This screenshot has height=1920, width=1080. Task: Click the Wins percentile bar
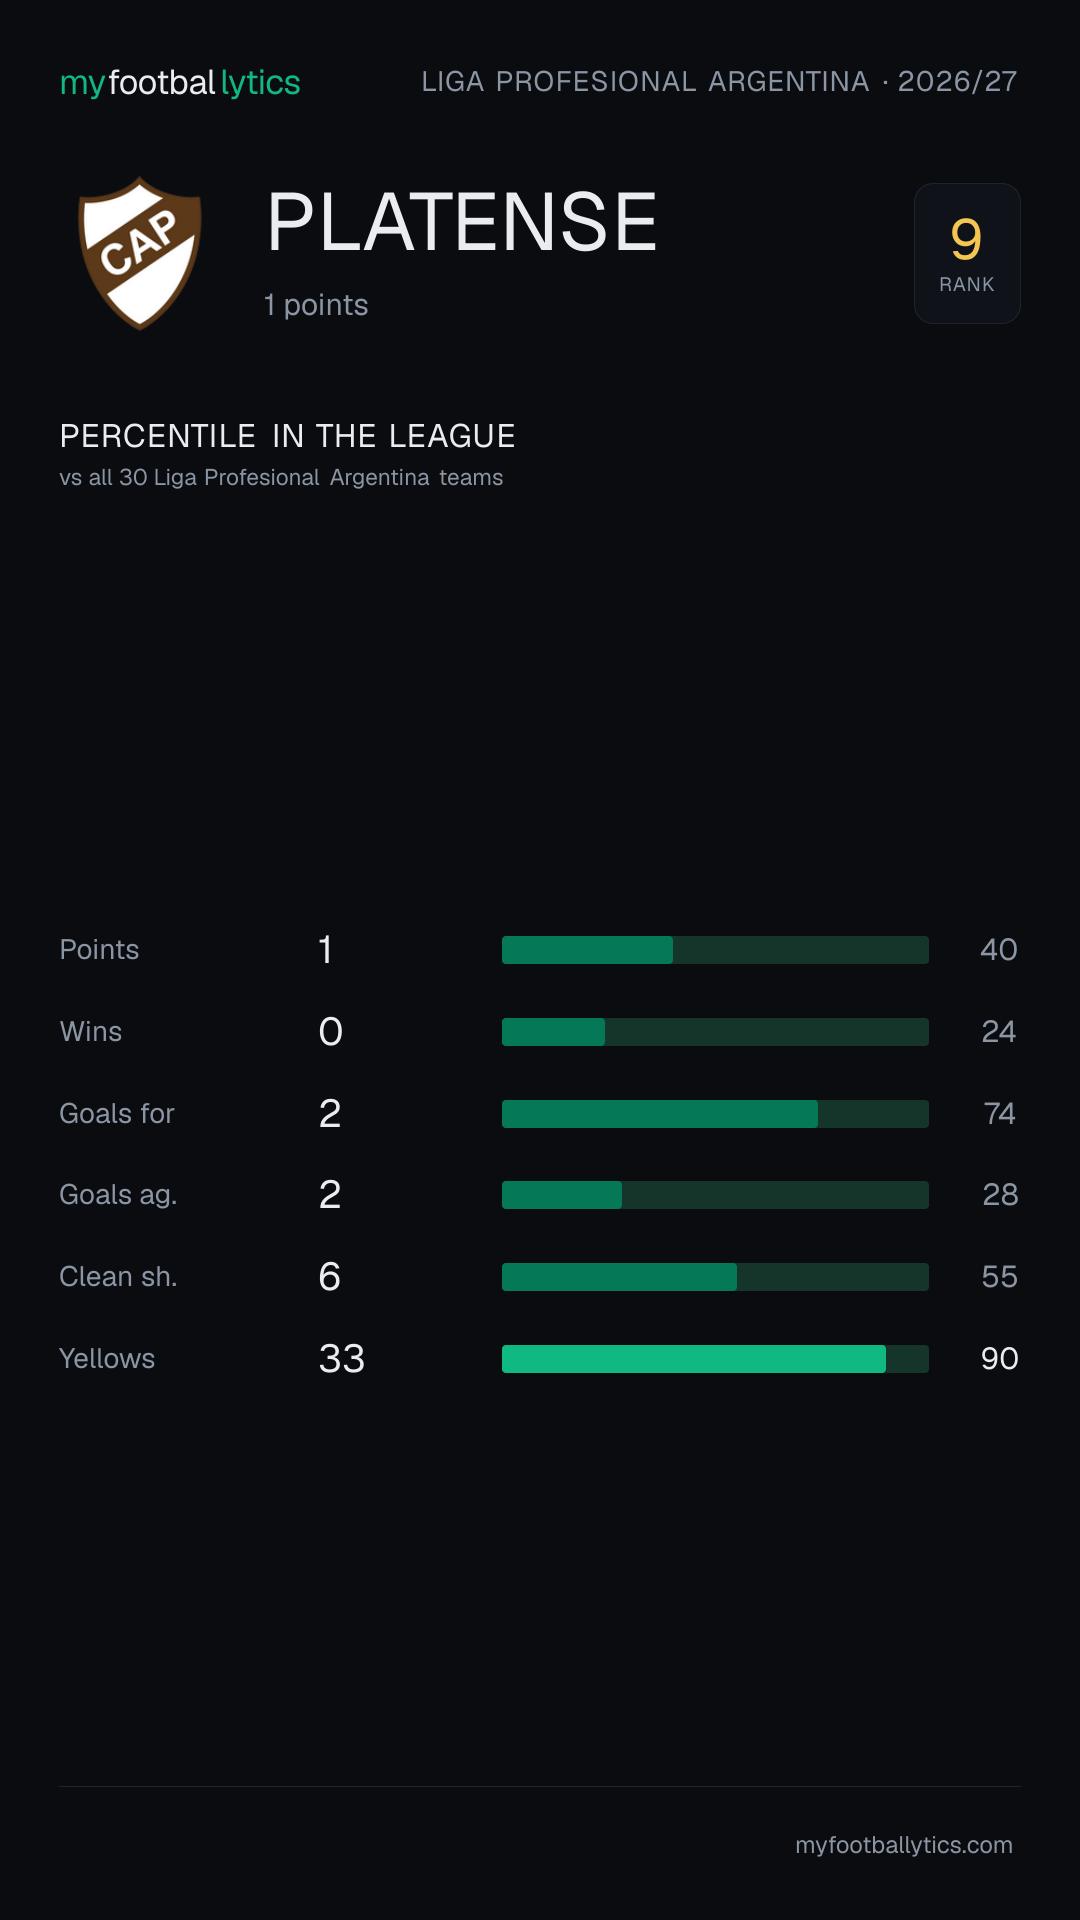(x=715, y=1032)
